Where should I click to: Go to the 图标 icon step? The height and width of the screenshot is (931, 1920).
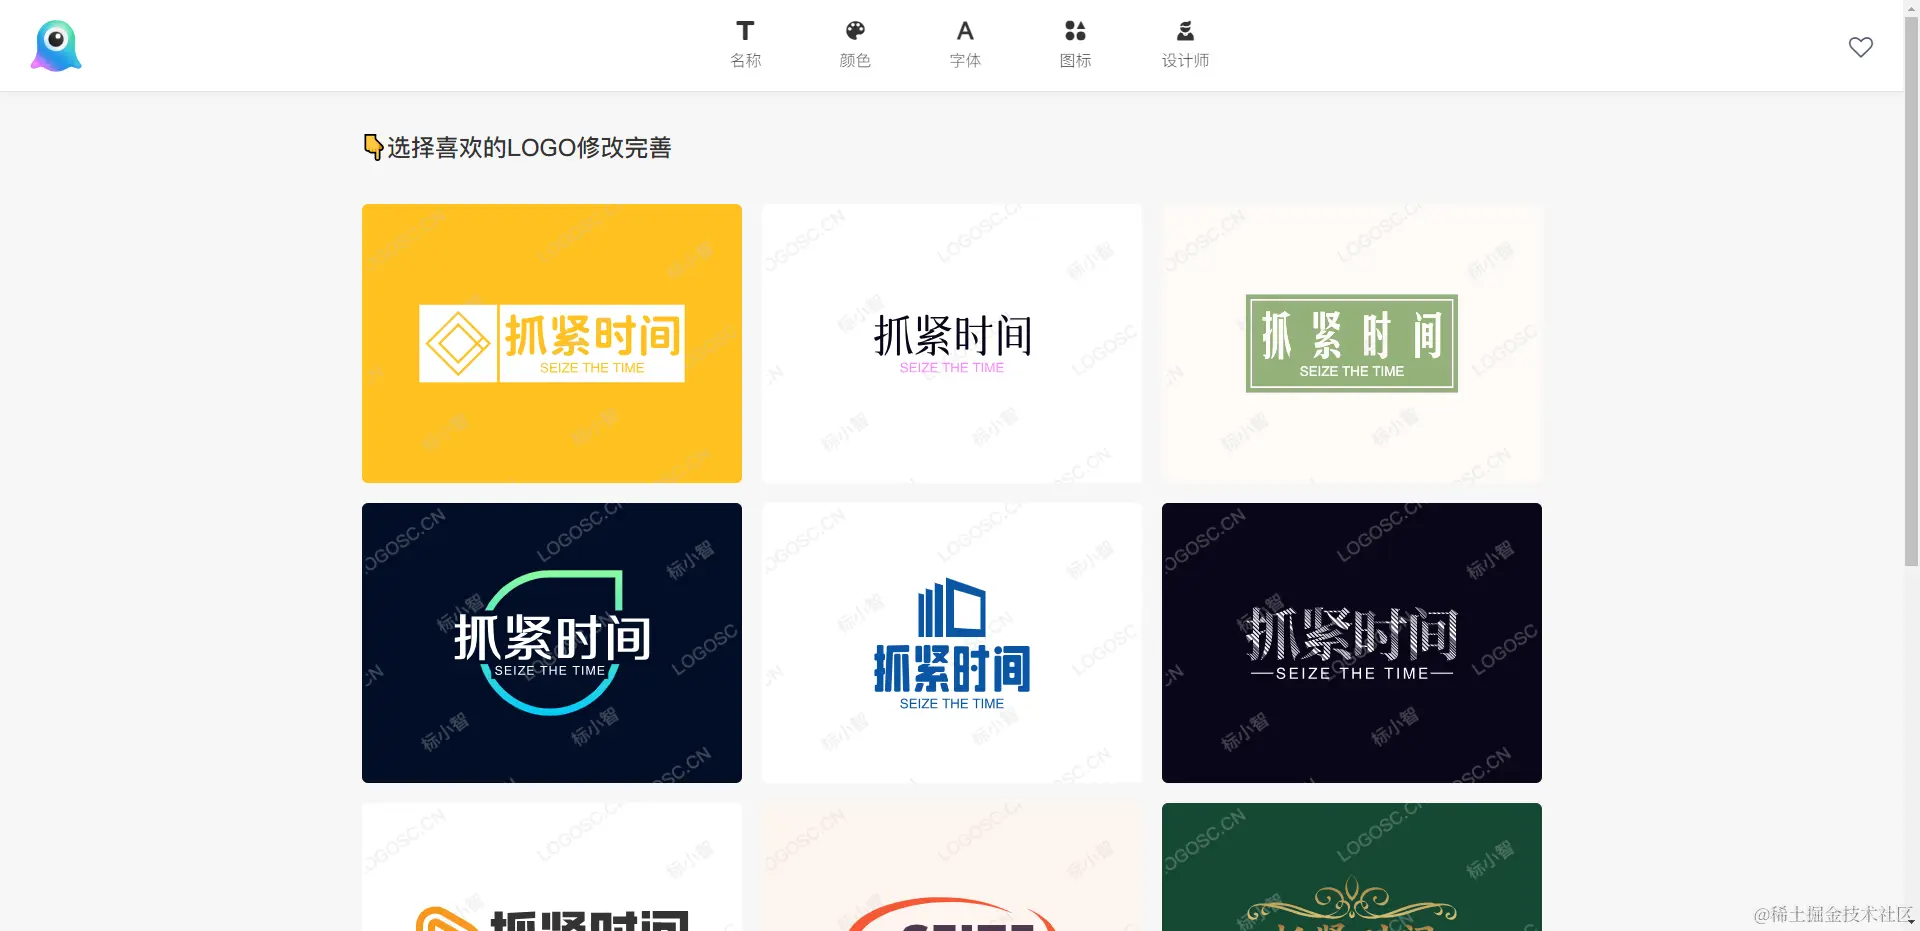[x=1075, y=45]
